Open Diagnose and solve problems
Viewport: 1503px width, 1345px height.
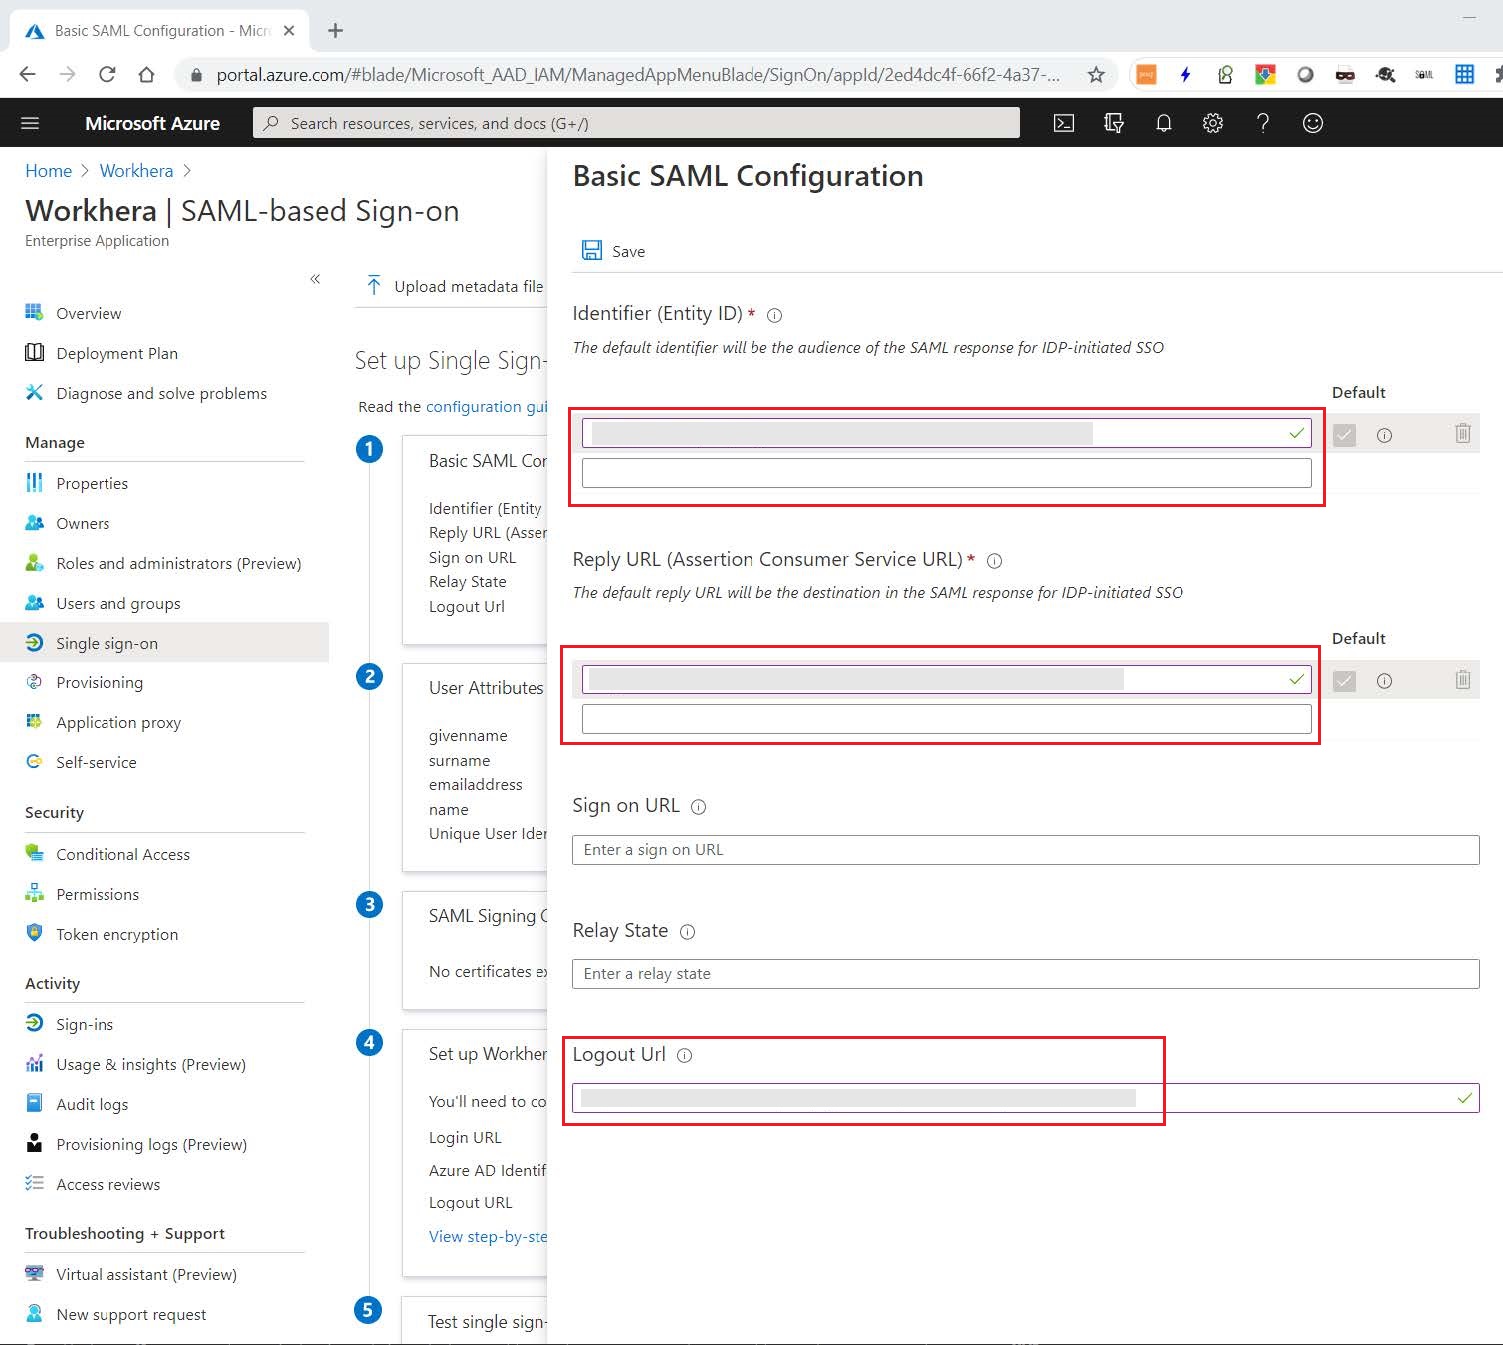tap(164, 393)
